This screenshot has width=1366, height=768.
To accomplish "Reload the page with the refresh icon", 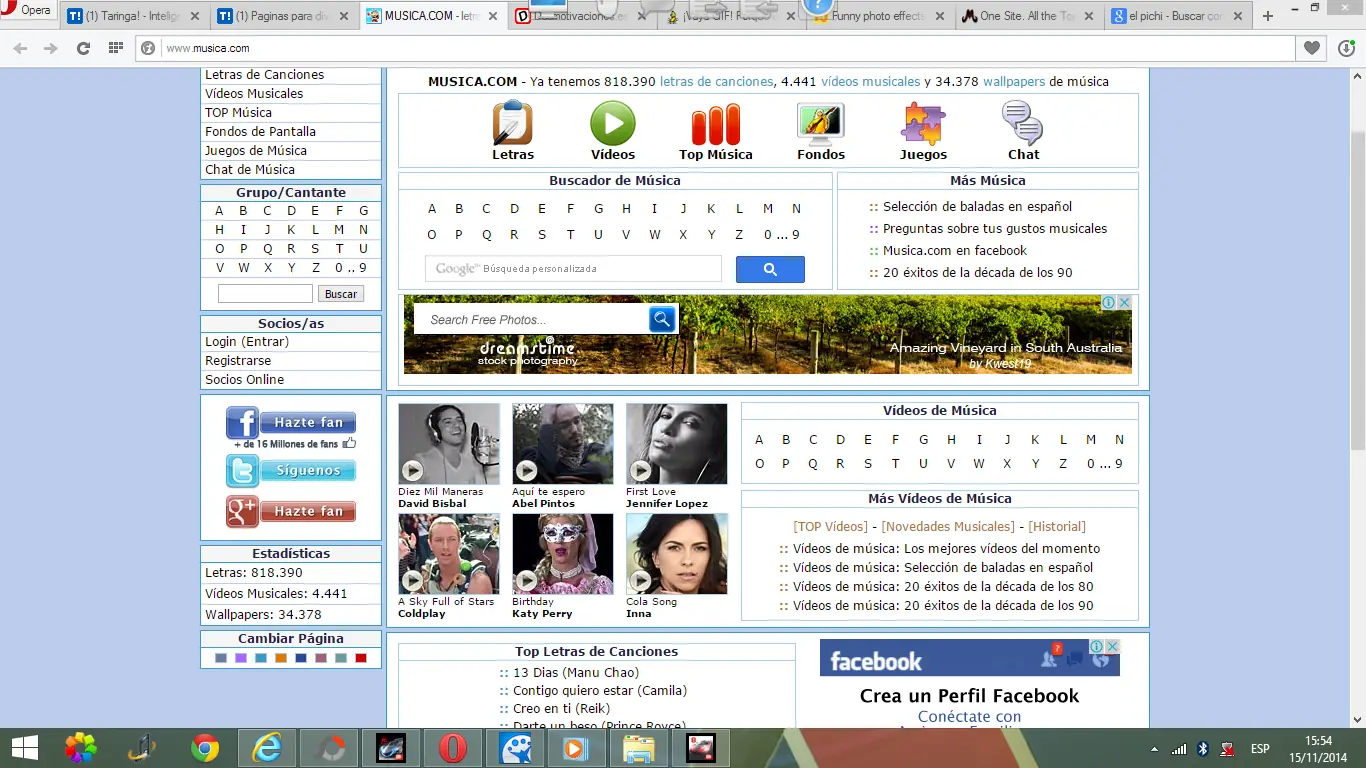I will click(x=83, y=48).
